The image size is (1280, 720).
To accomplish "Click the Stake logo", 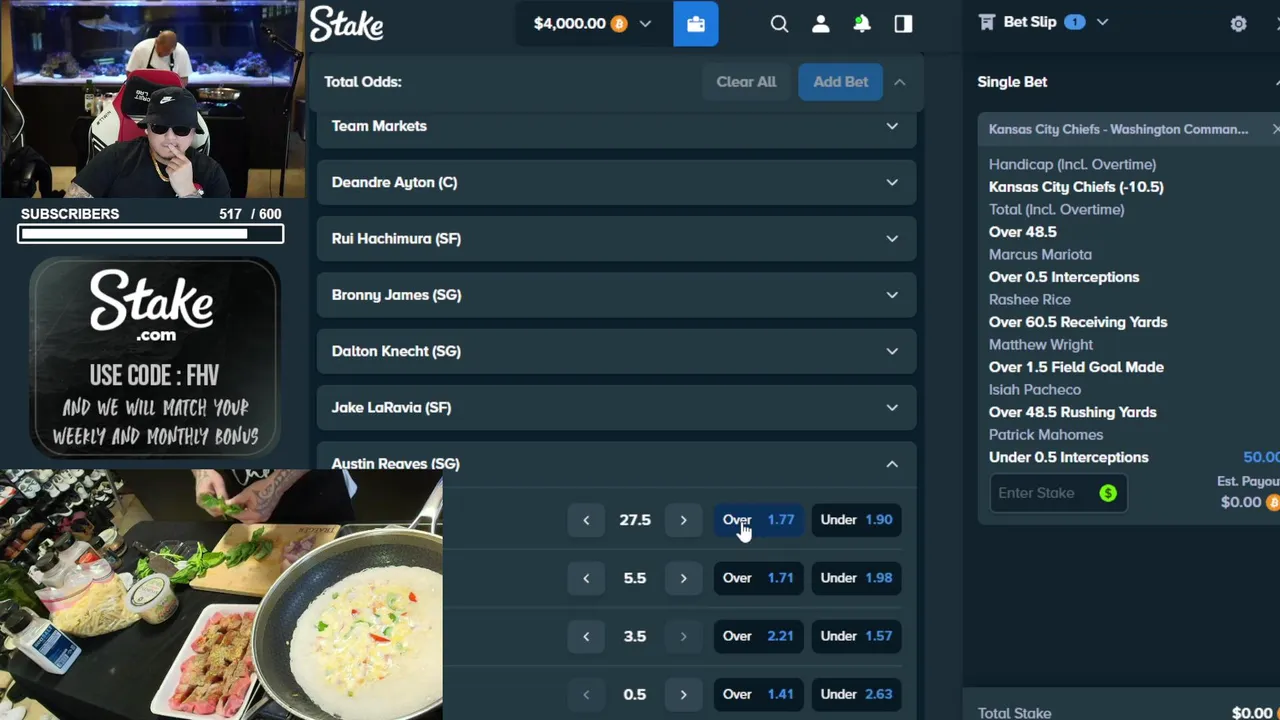I will pos(346,24).
